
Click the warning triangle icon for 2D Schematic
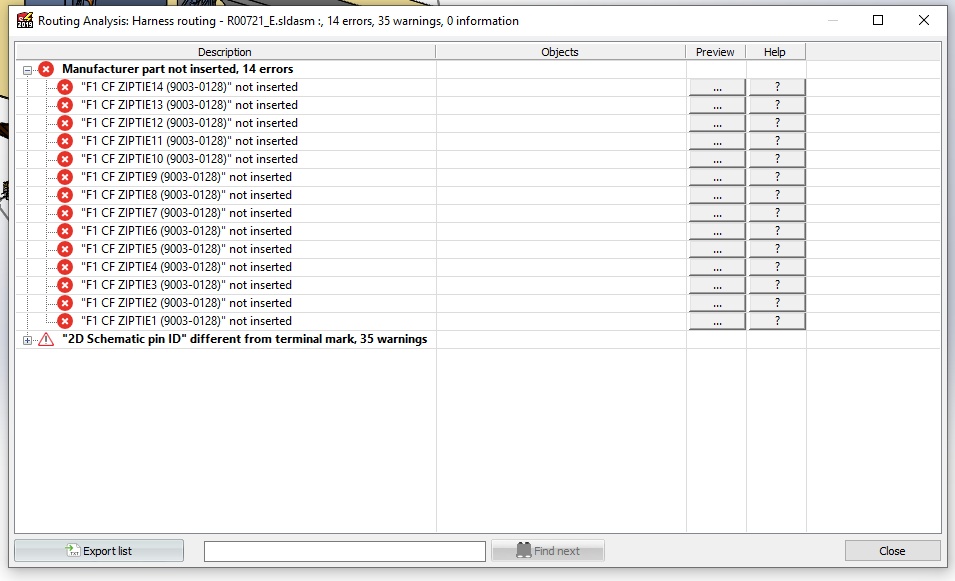click(46, 339)
